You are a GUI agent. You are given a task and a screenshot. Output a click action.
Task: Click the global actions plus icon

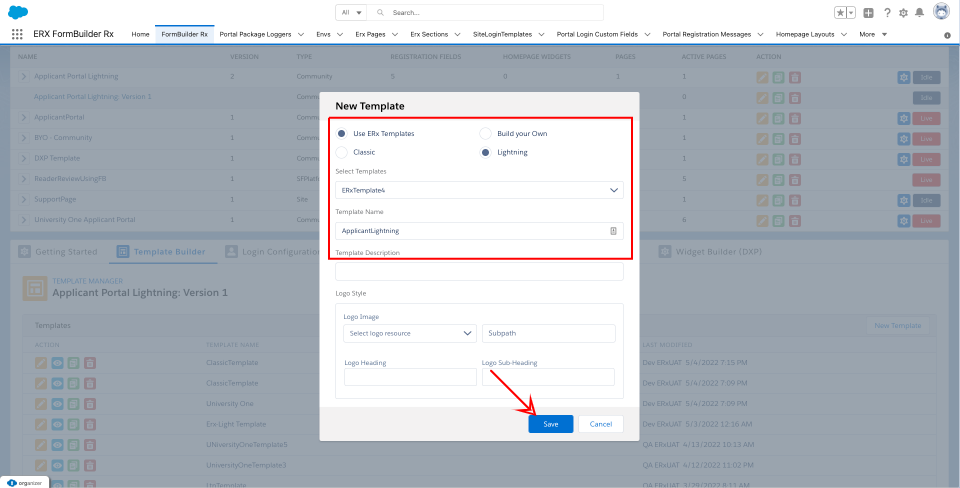(x=868, y=12)
